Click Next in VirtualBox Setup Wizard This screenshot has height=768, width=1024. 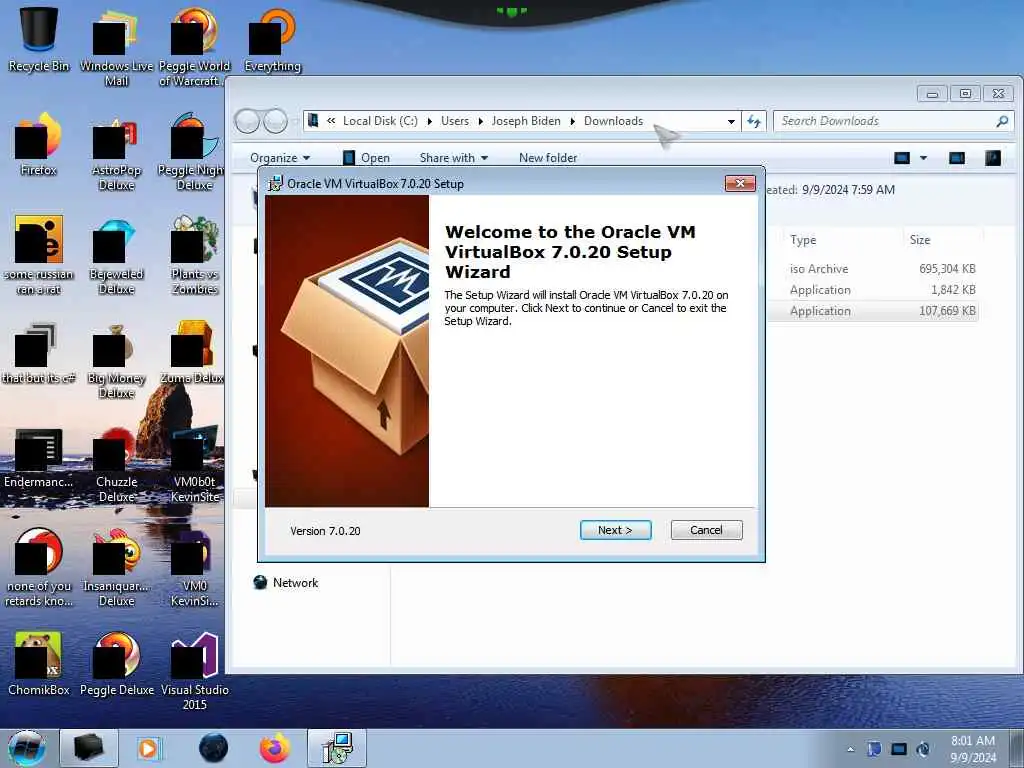point(615,530)
